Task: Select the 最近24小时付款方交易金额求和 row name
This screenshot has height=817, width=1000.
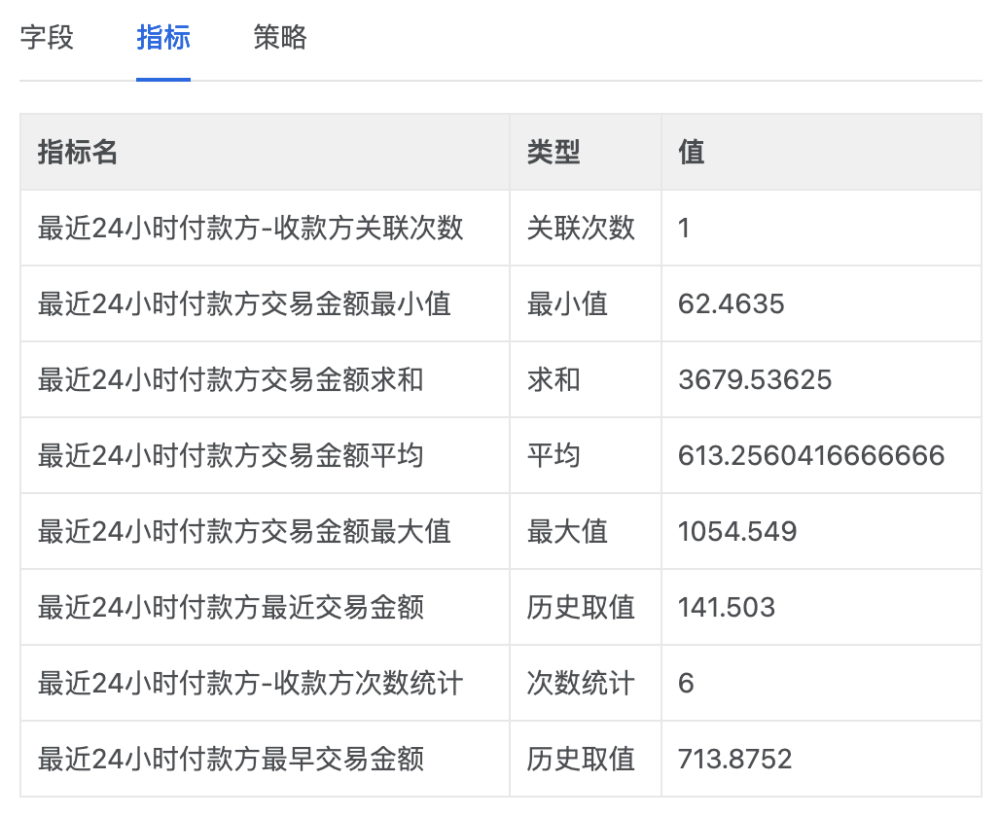Action: coord(230,380)
